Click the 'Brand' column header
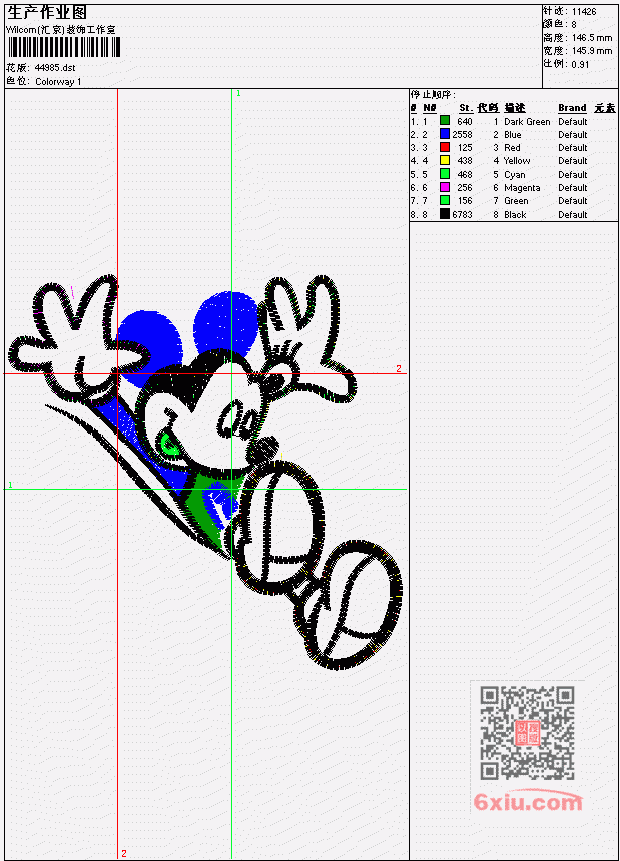The width and height of the screenshot is (620, 861). click(x=572, y=108)
